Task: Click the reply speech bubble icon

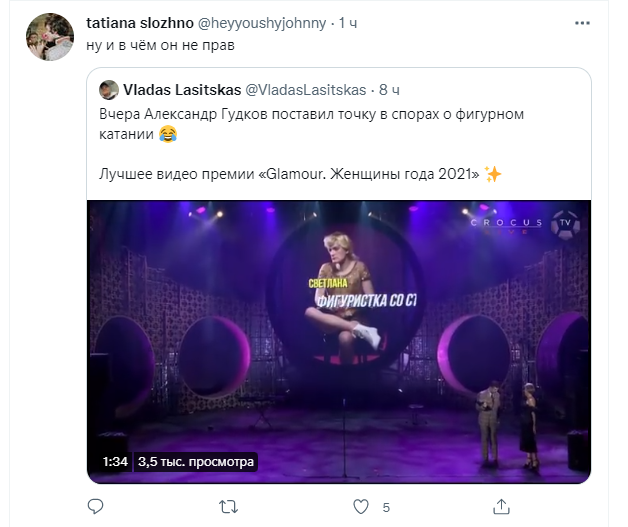Action: coord(96,506)
